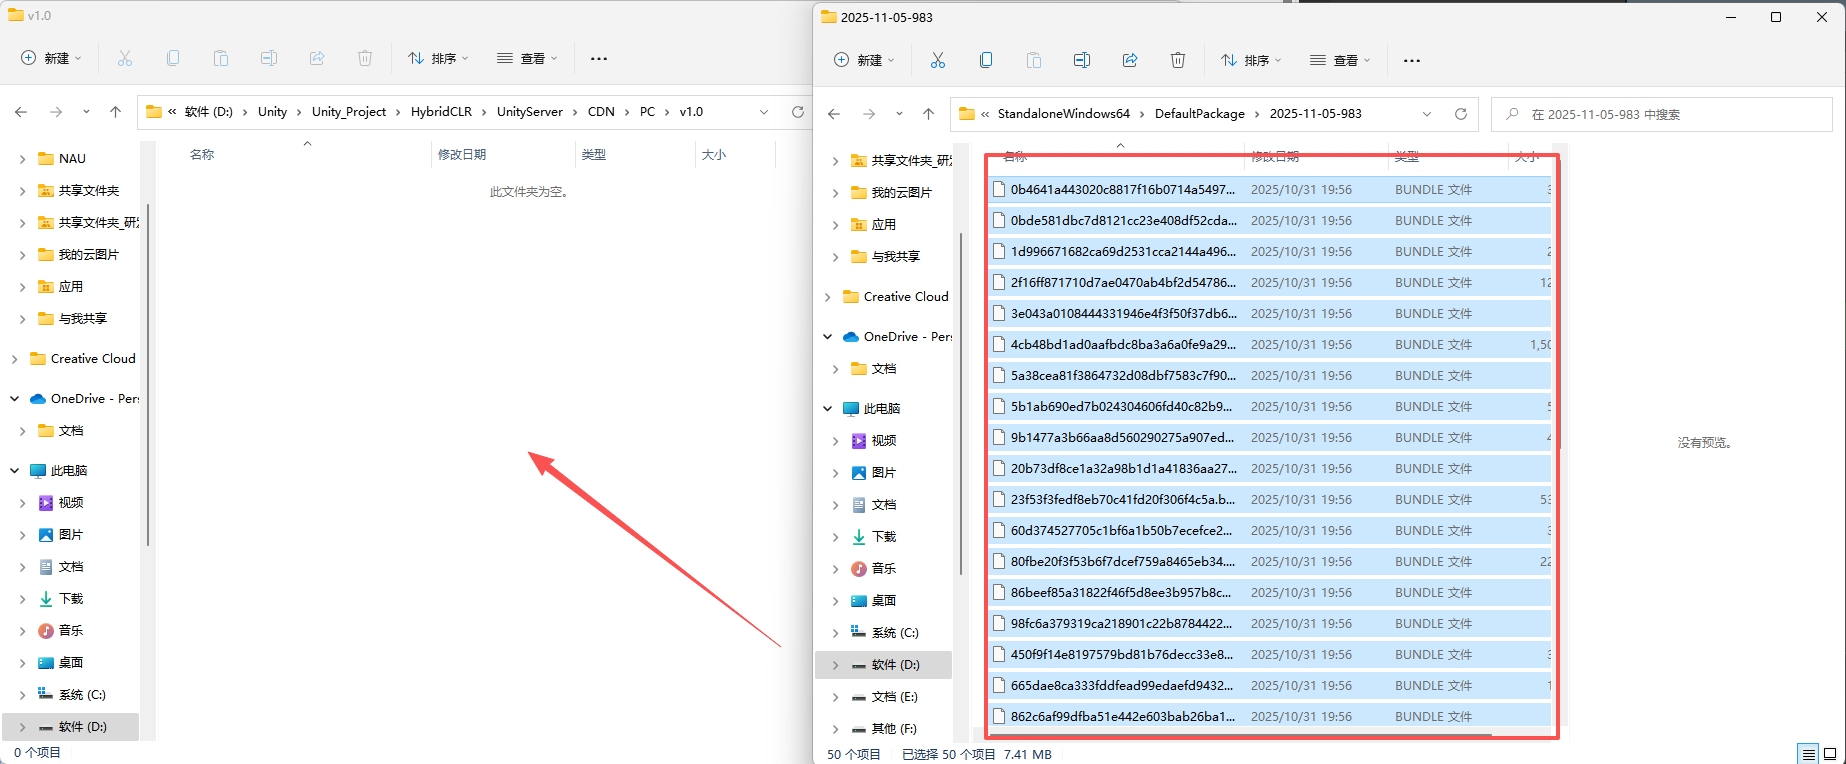Click Paste icon in v1.0 window toolbar
1846x764 pixels.
tap(221, 58)
